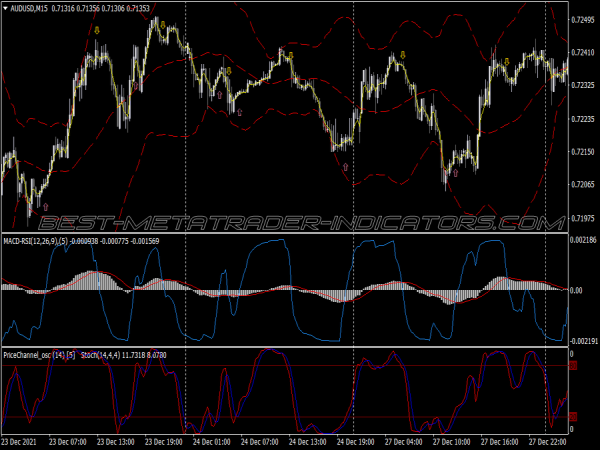Click the 27 Dec 22:00 time label
600x450 pixels.
click(548, 442)
